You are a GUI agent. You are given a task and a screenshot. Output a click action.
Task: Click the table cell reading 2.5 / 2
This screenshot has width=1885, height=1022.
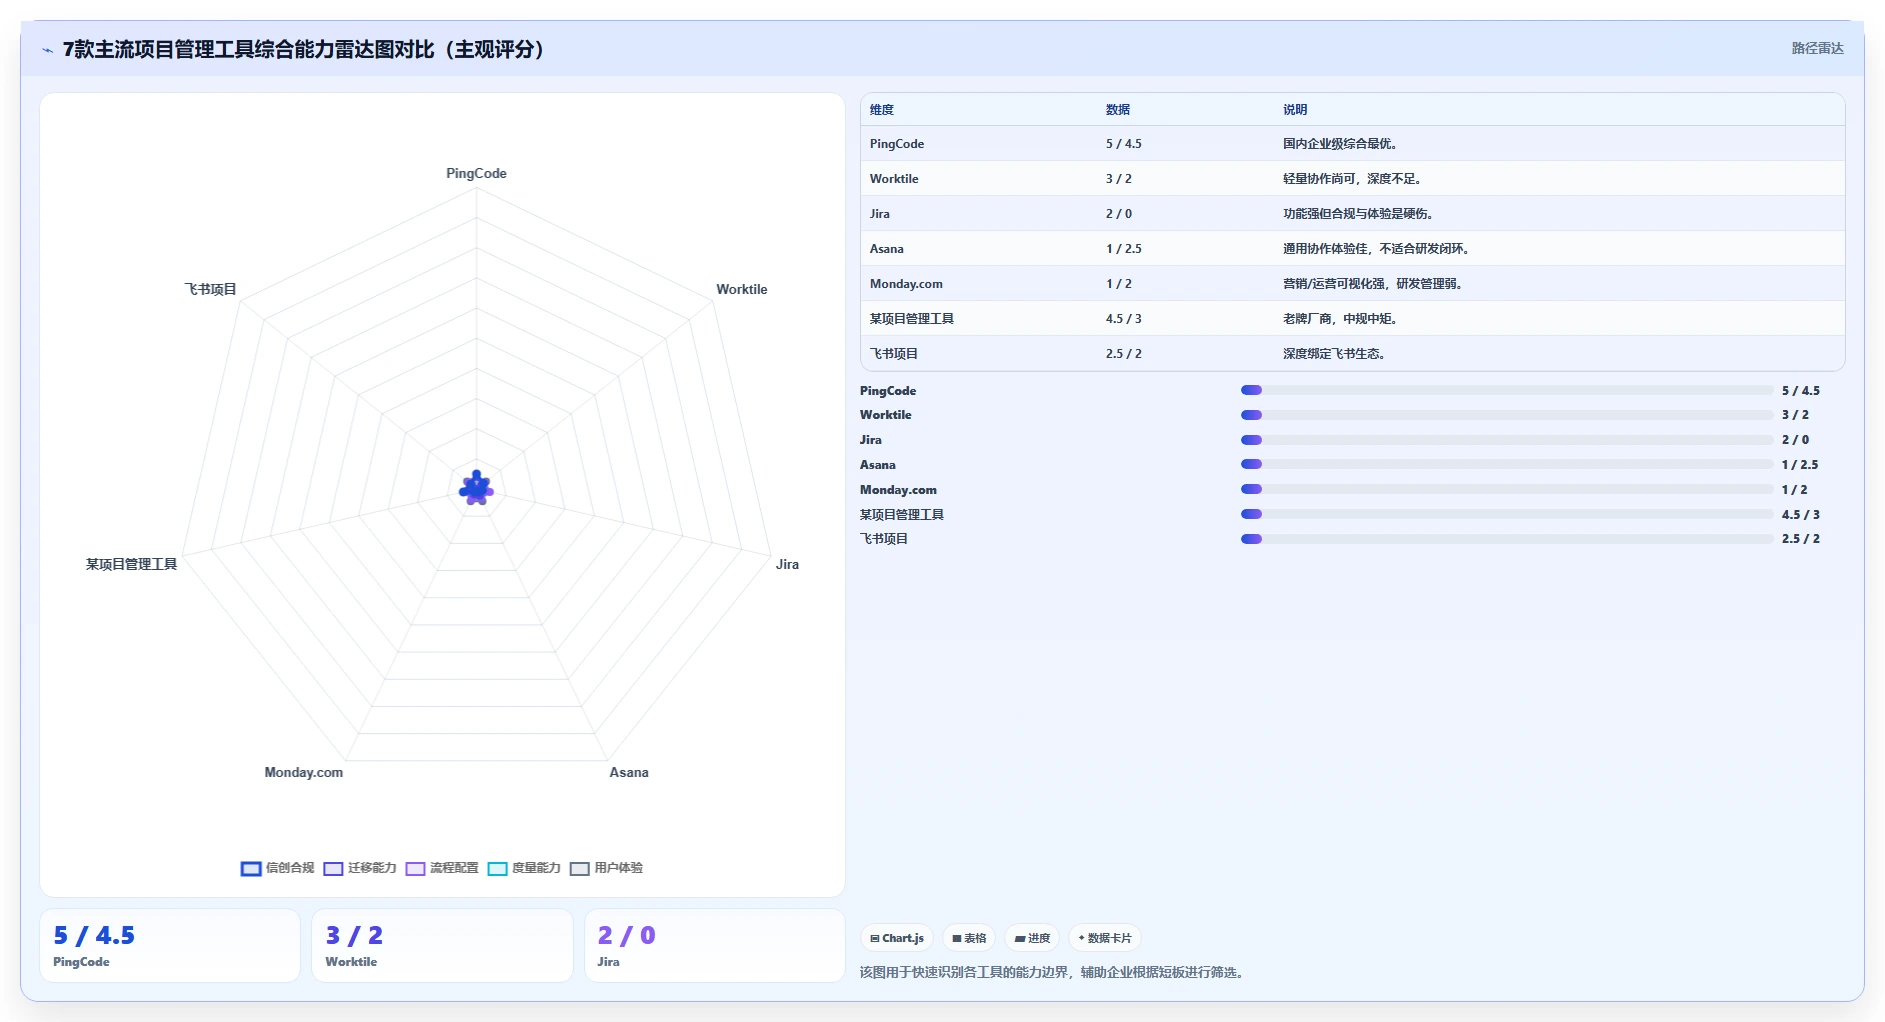1124,354
